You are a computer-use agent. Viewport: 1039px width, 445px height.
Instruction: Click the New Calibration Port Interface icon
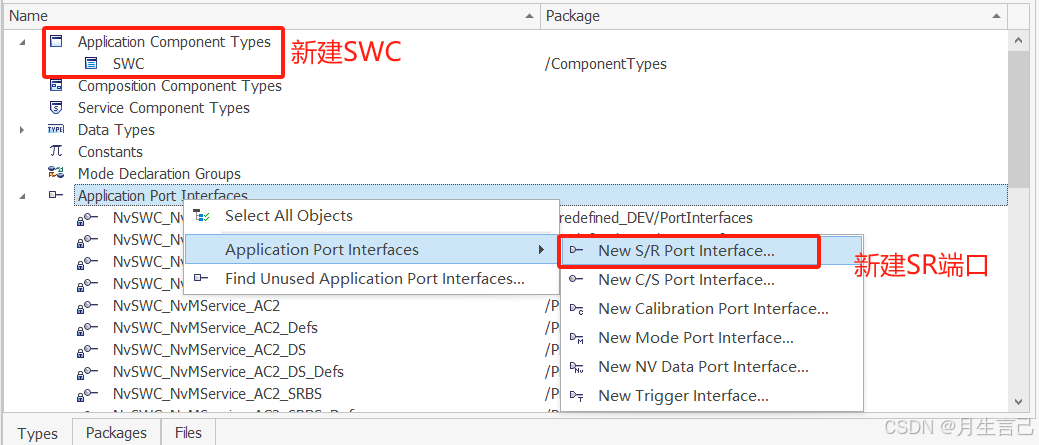pyautogui.click(x=577, y=309)
